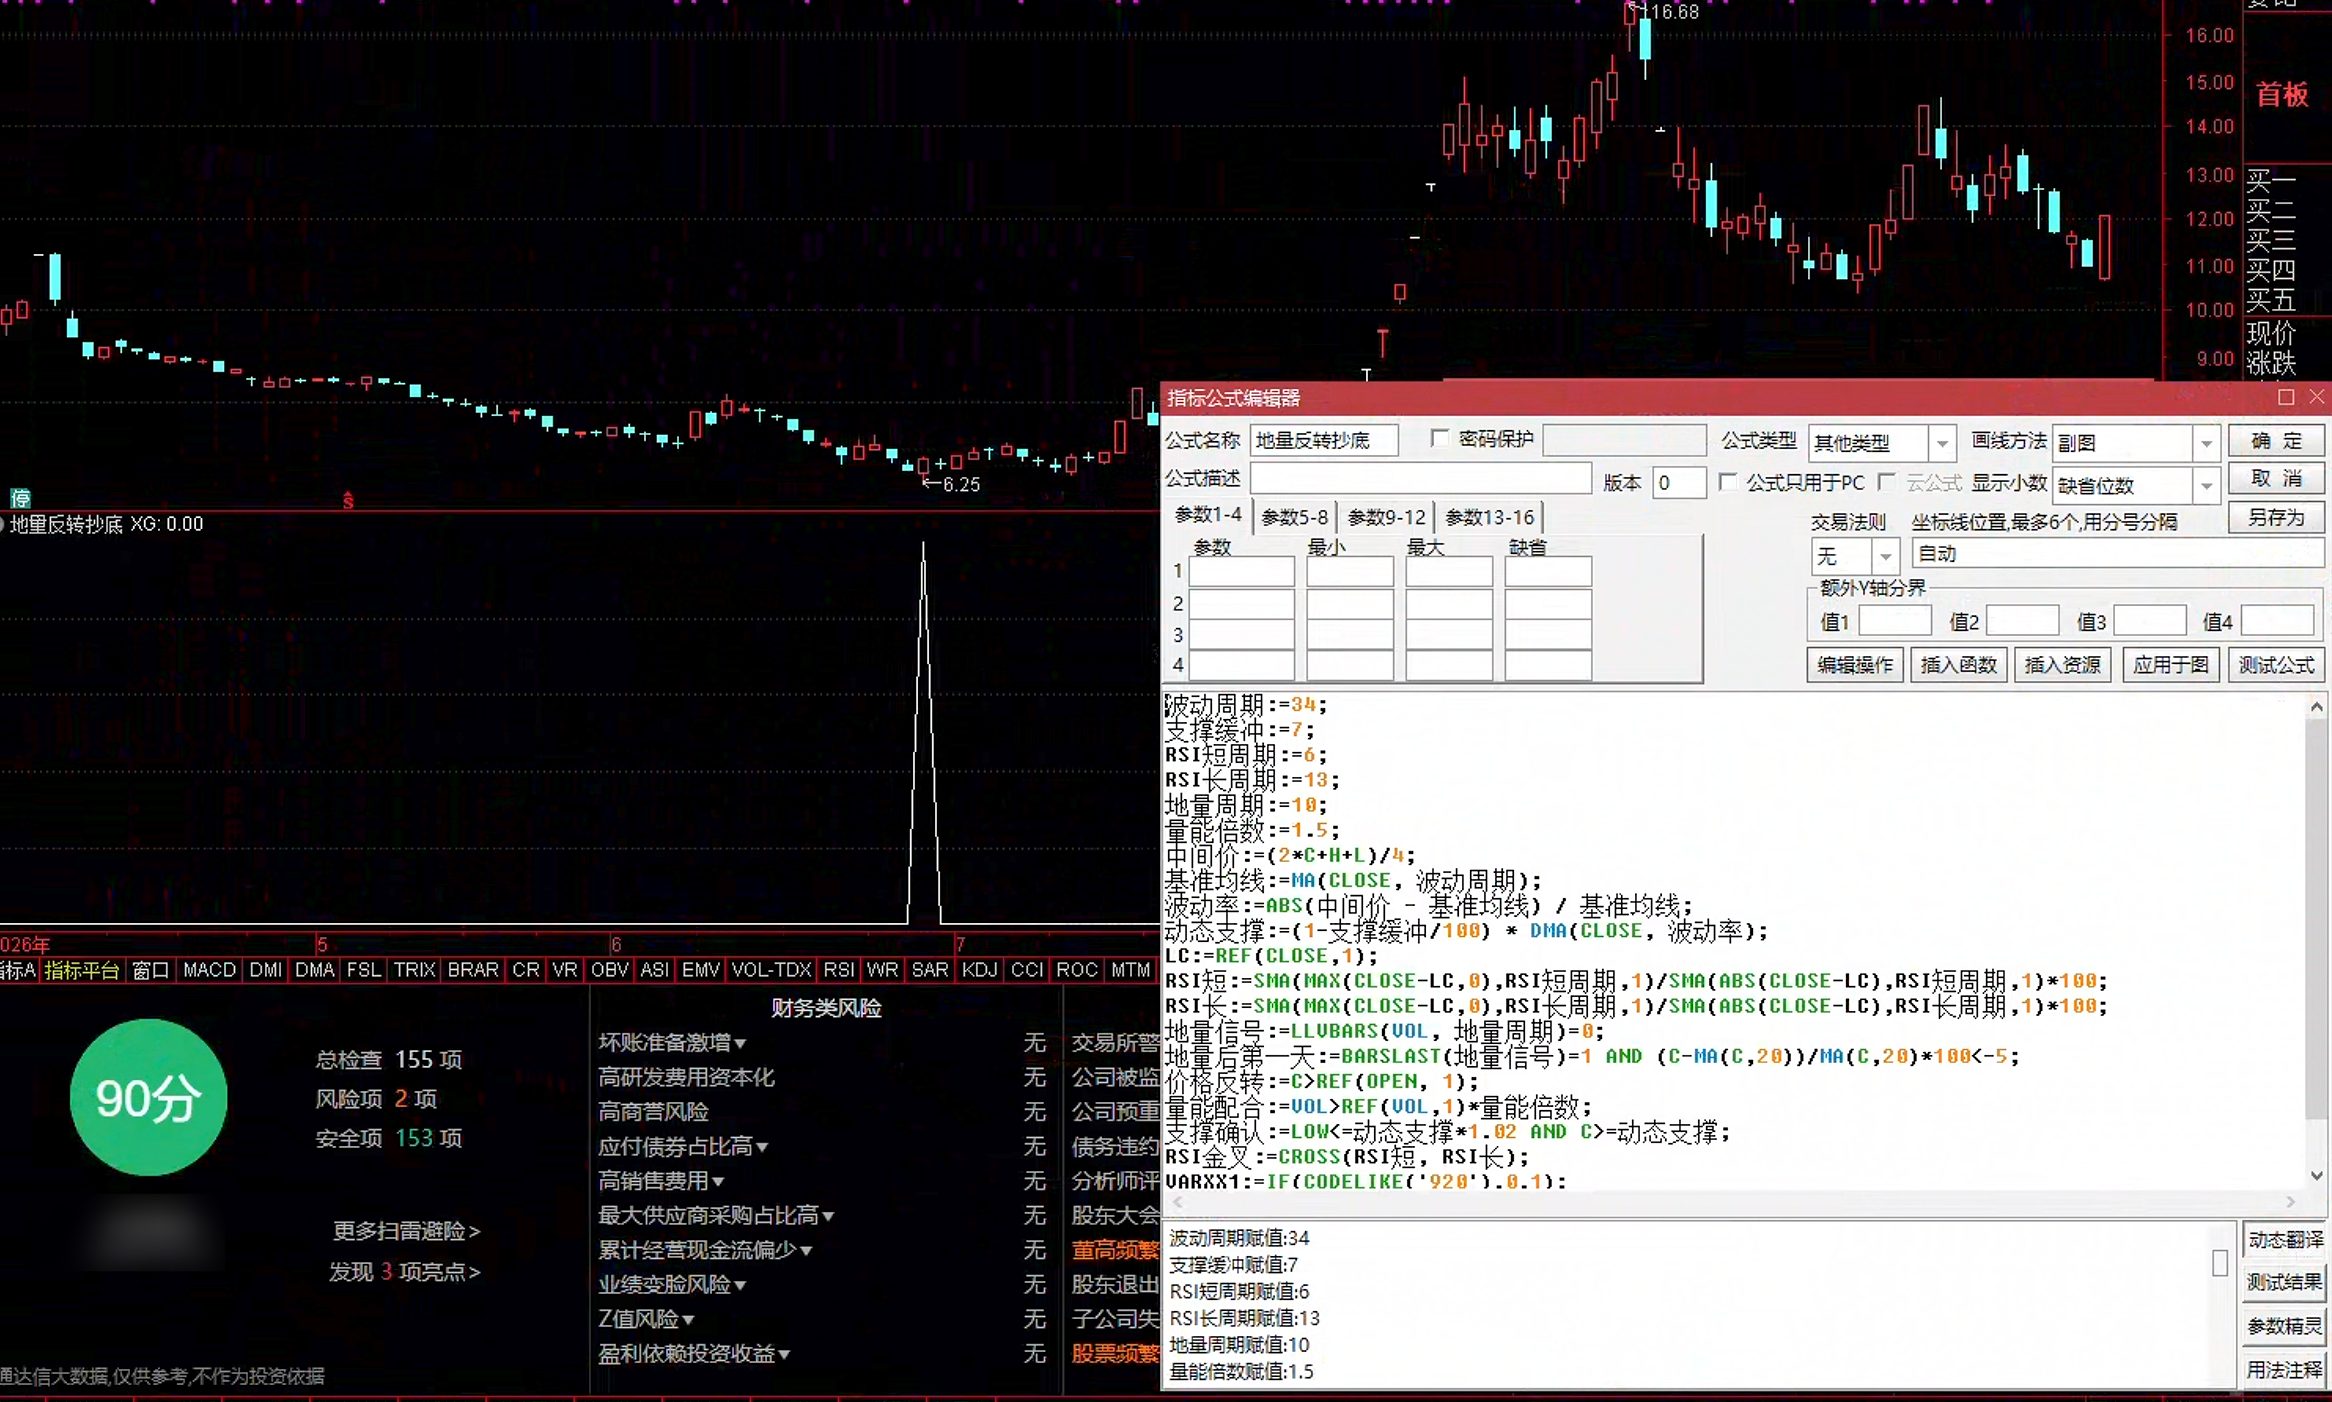Open the 指标平台 tab
The width and height of the screenshot is (2332, 1402).
tap(82, 970)
